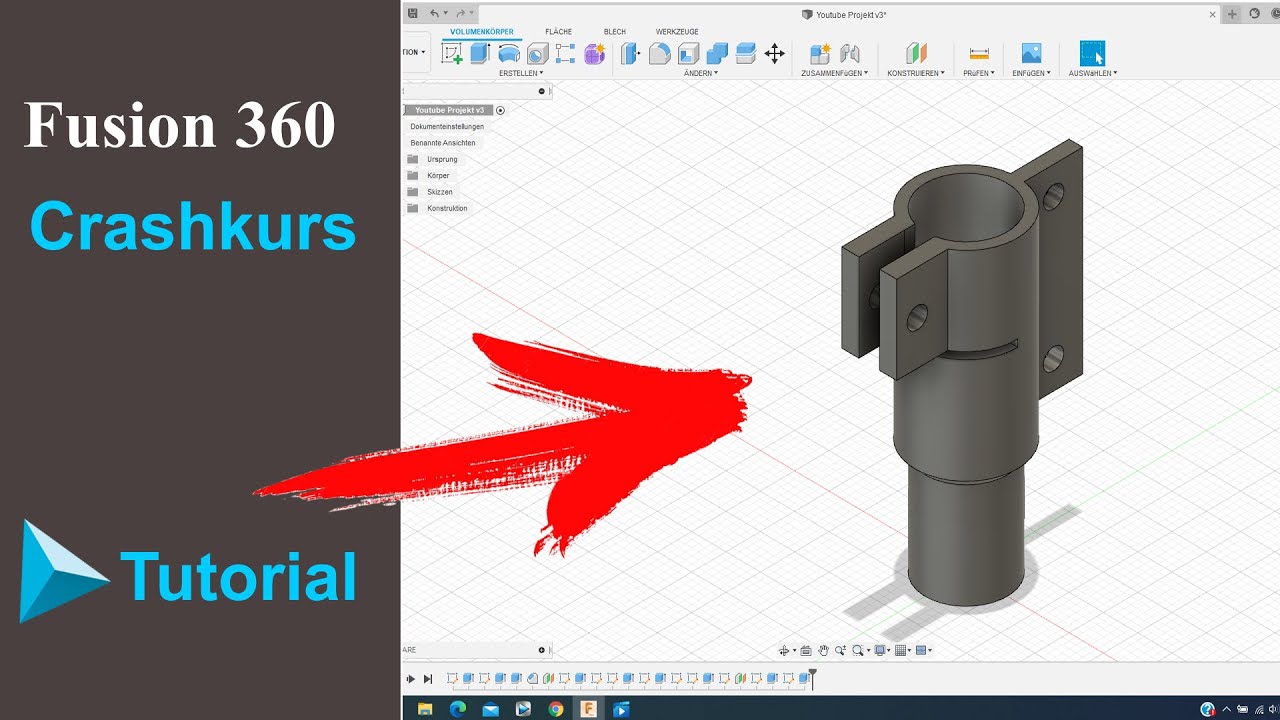
Task: Select Benannte Ansichten in the browser
Action: 443,143
